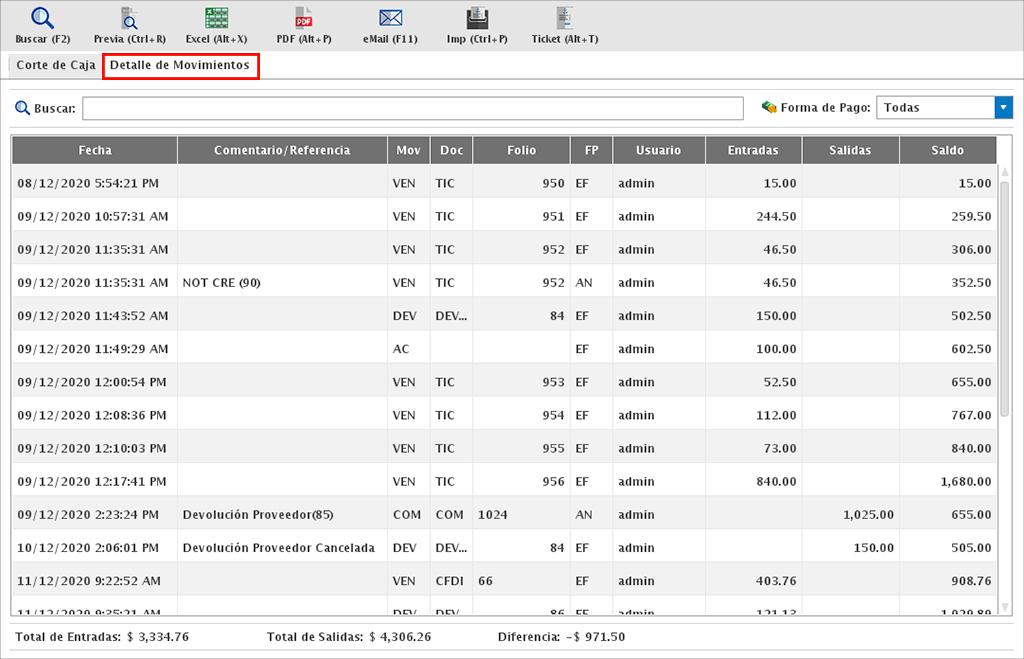This screenshot has height=659, width=1024.
Task: Print with the Imp printer icon
Action: (x=477, y=18)
